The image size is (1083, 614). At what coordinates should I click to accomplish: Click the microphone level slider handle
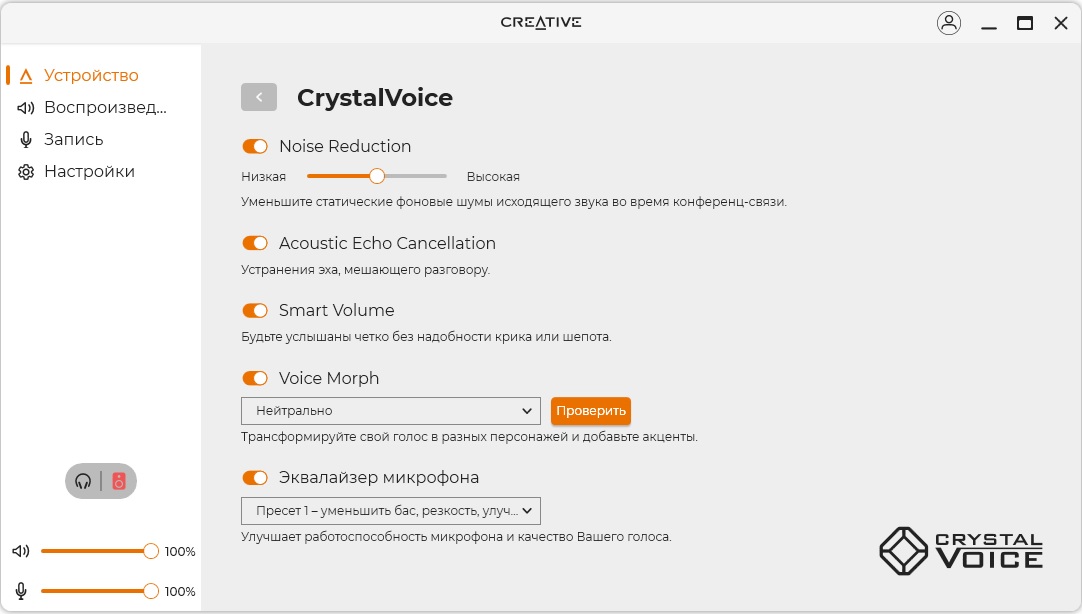151,591
